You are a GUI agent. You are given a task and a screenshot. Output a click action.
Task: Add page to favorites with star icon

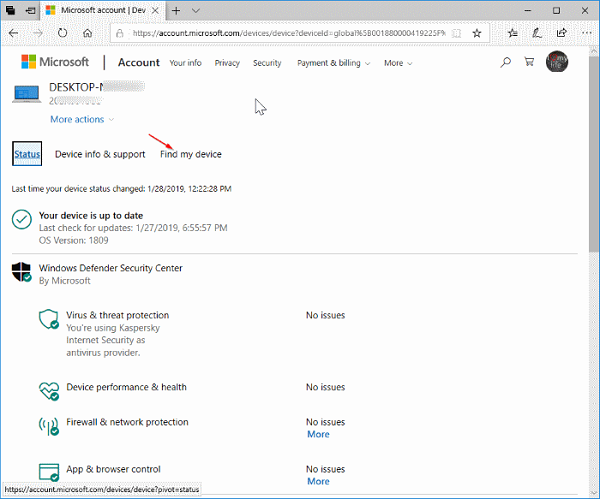tap(477, 33)
